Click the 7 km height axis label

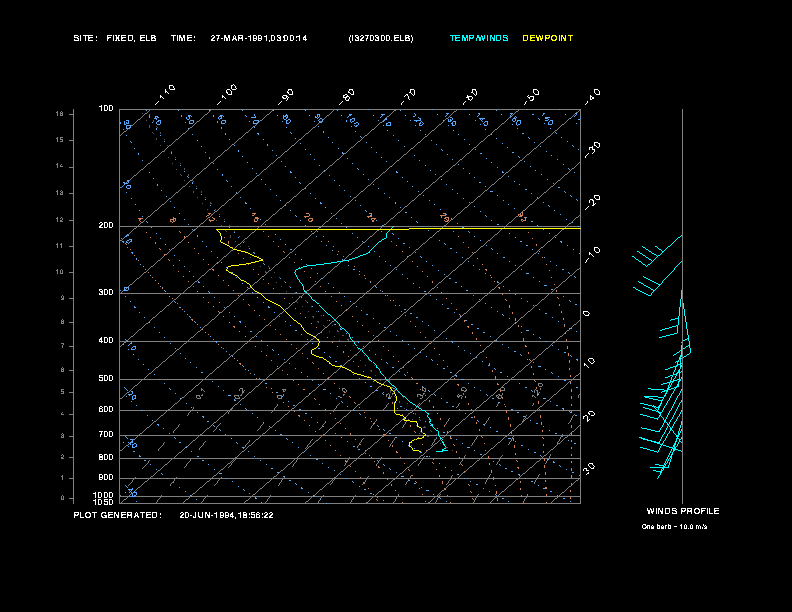pos(63,346)
